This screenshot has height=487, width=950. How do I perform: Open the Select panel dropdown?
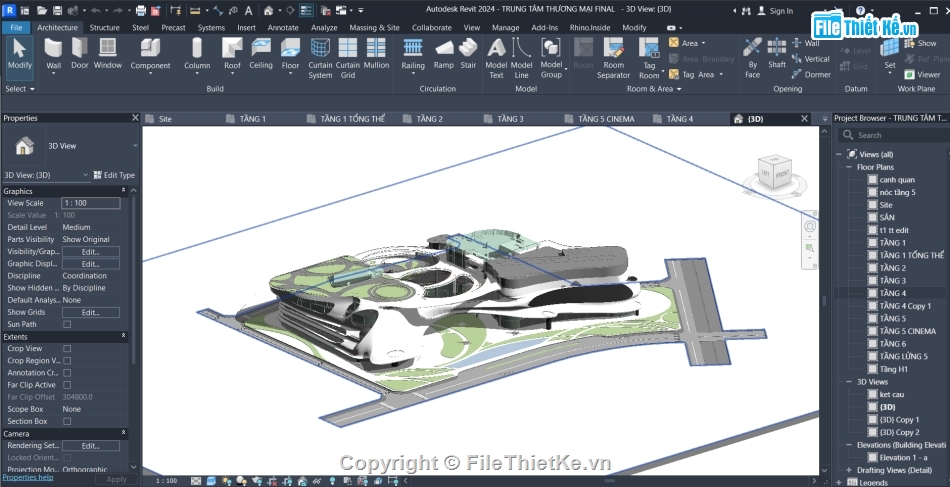tap(20, 88)
